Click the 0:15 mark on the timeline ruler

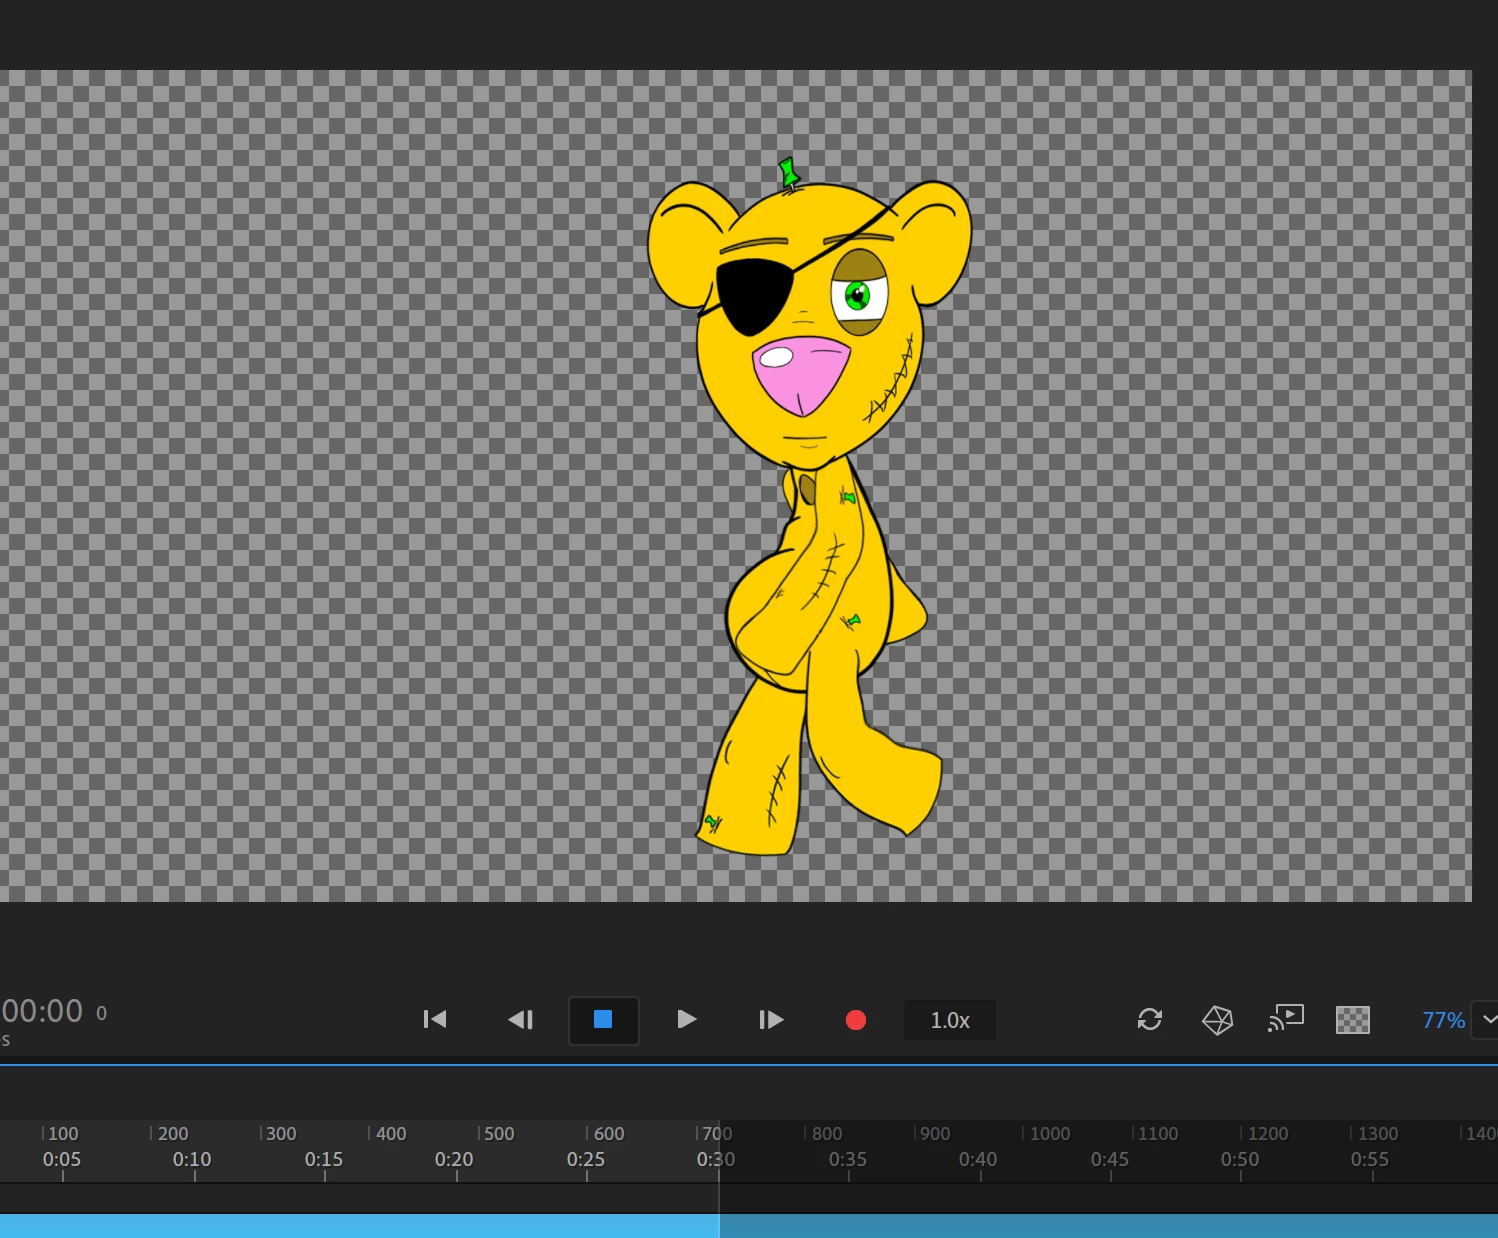coord(324,1160)
